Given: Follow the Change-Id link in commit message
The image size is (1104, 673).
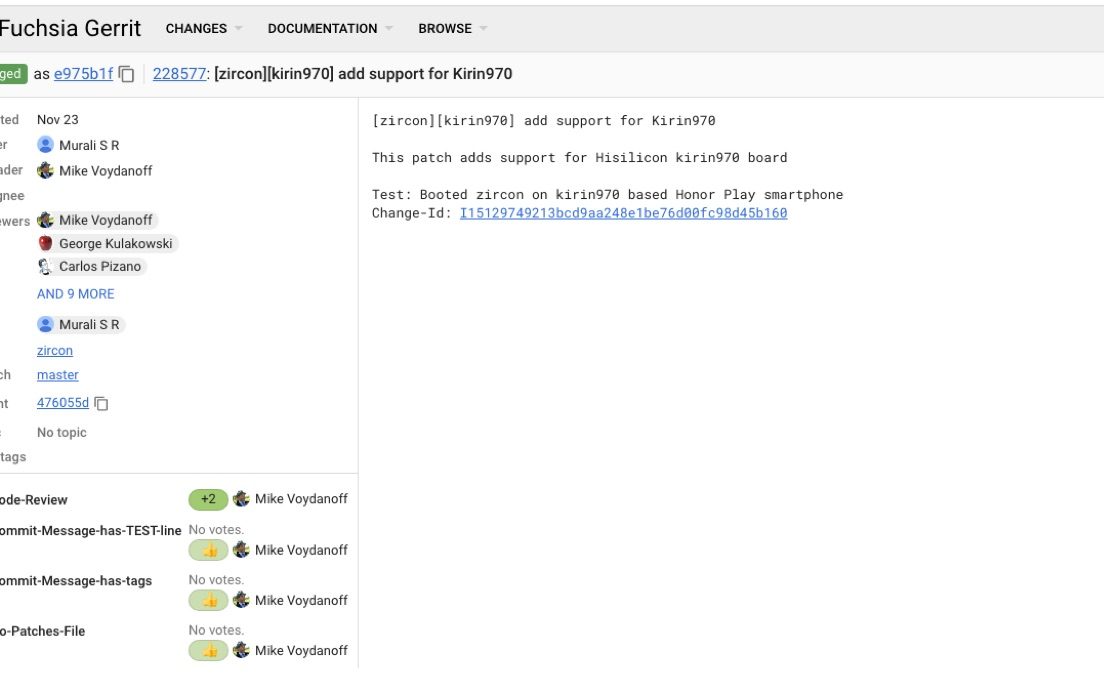Looking at the screenshot, I should (623, 213).
